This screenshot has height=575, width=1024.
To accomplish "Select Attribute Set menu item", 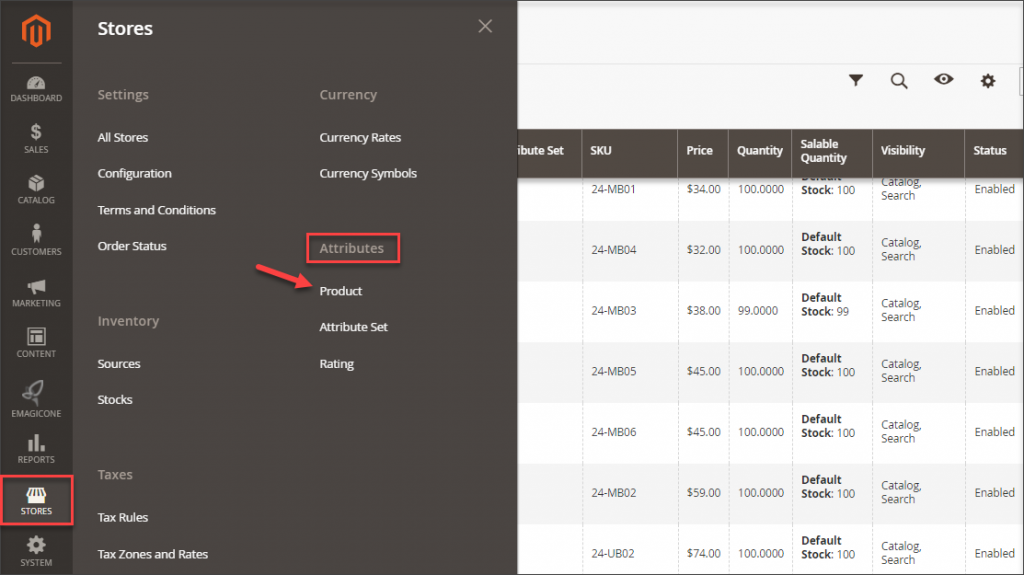I will pyautogui.click(x=353, y=327).
